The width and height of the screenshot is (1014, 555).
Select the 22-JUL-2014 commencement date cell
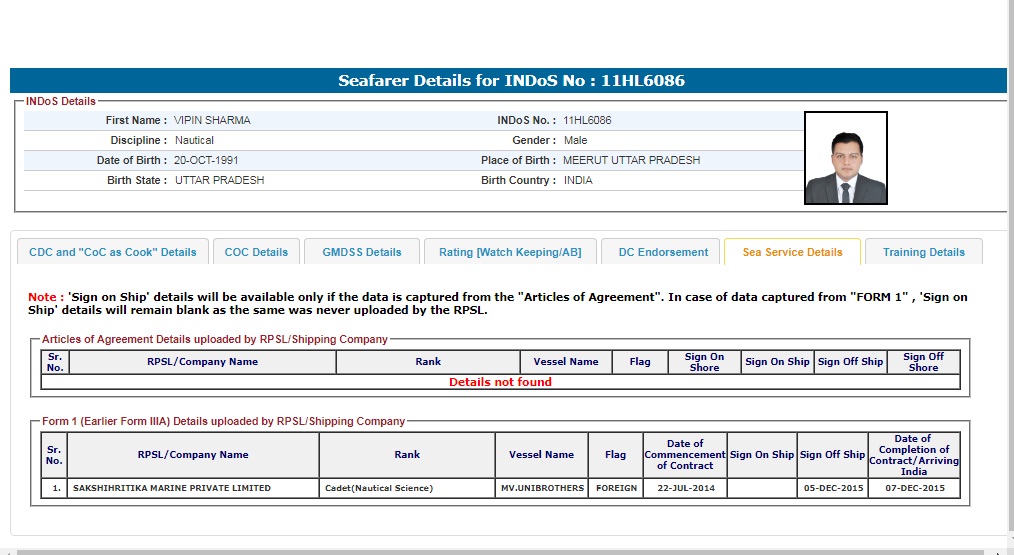pos(685,488)
